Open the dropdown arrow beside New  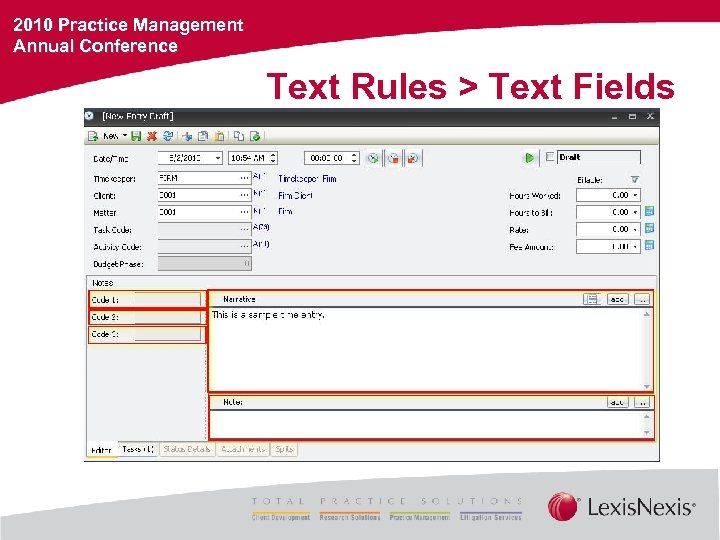coord(124,135)
